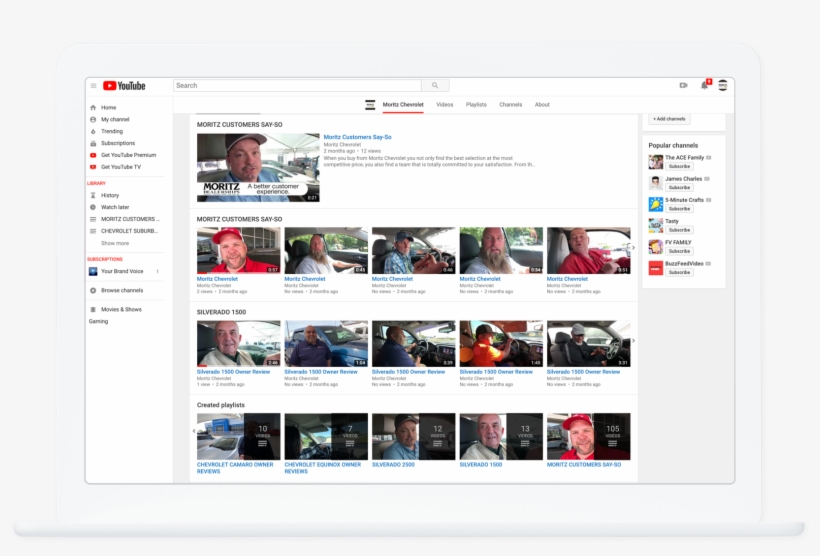Click the Moritz Chevrolet channel avatar icon
The image size is (820, 556).
pos(370,105)
